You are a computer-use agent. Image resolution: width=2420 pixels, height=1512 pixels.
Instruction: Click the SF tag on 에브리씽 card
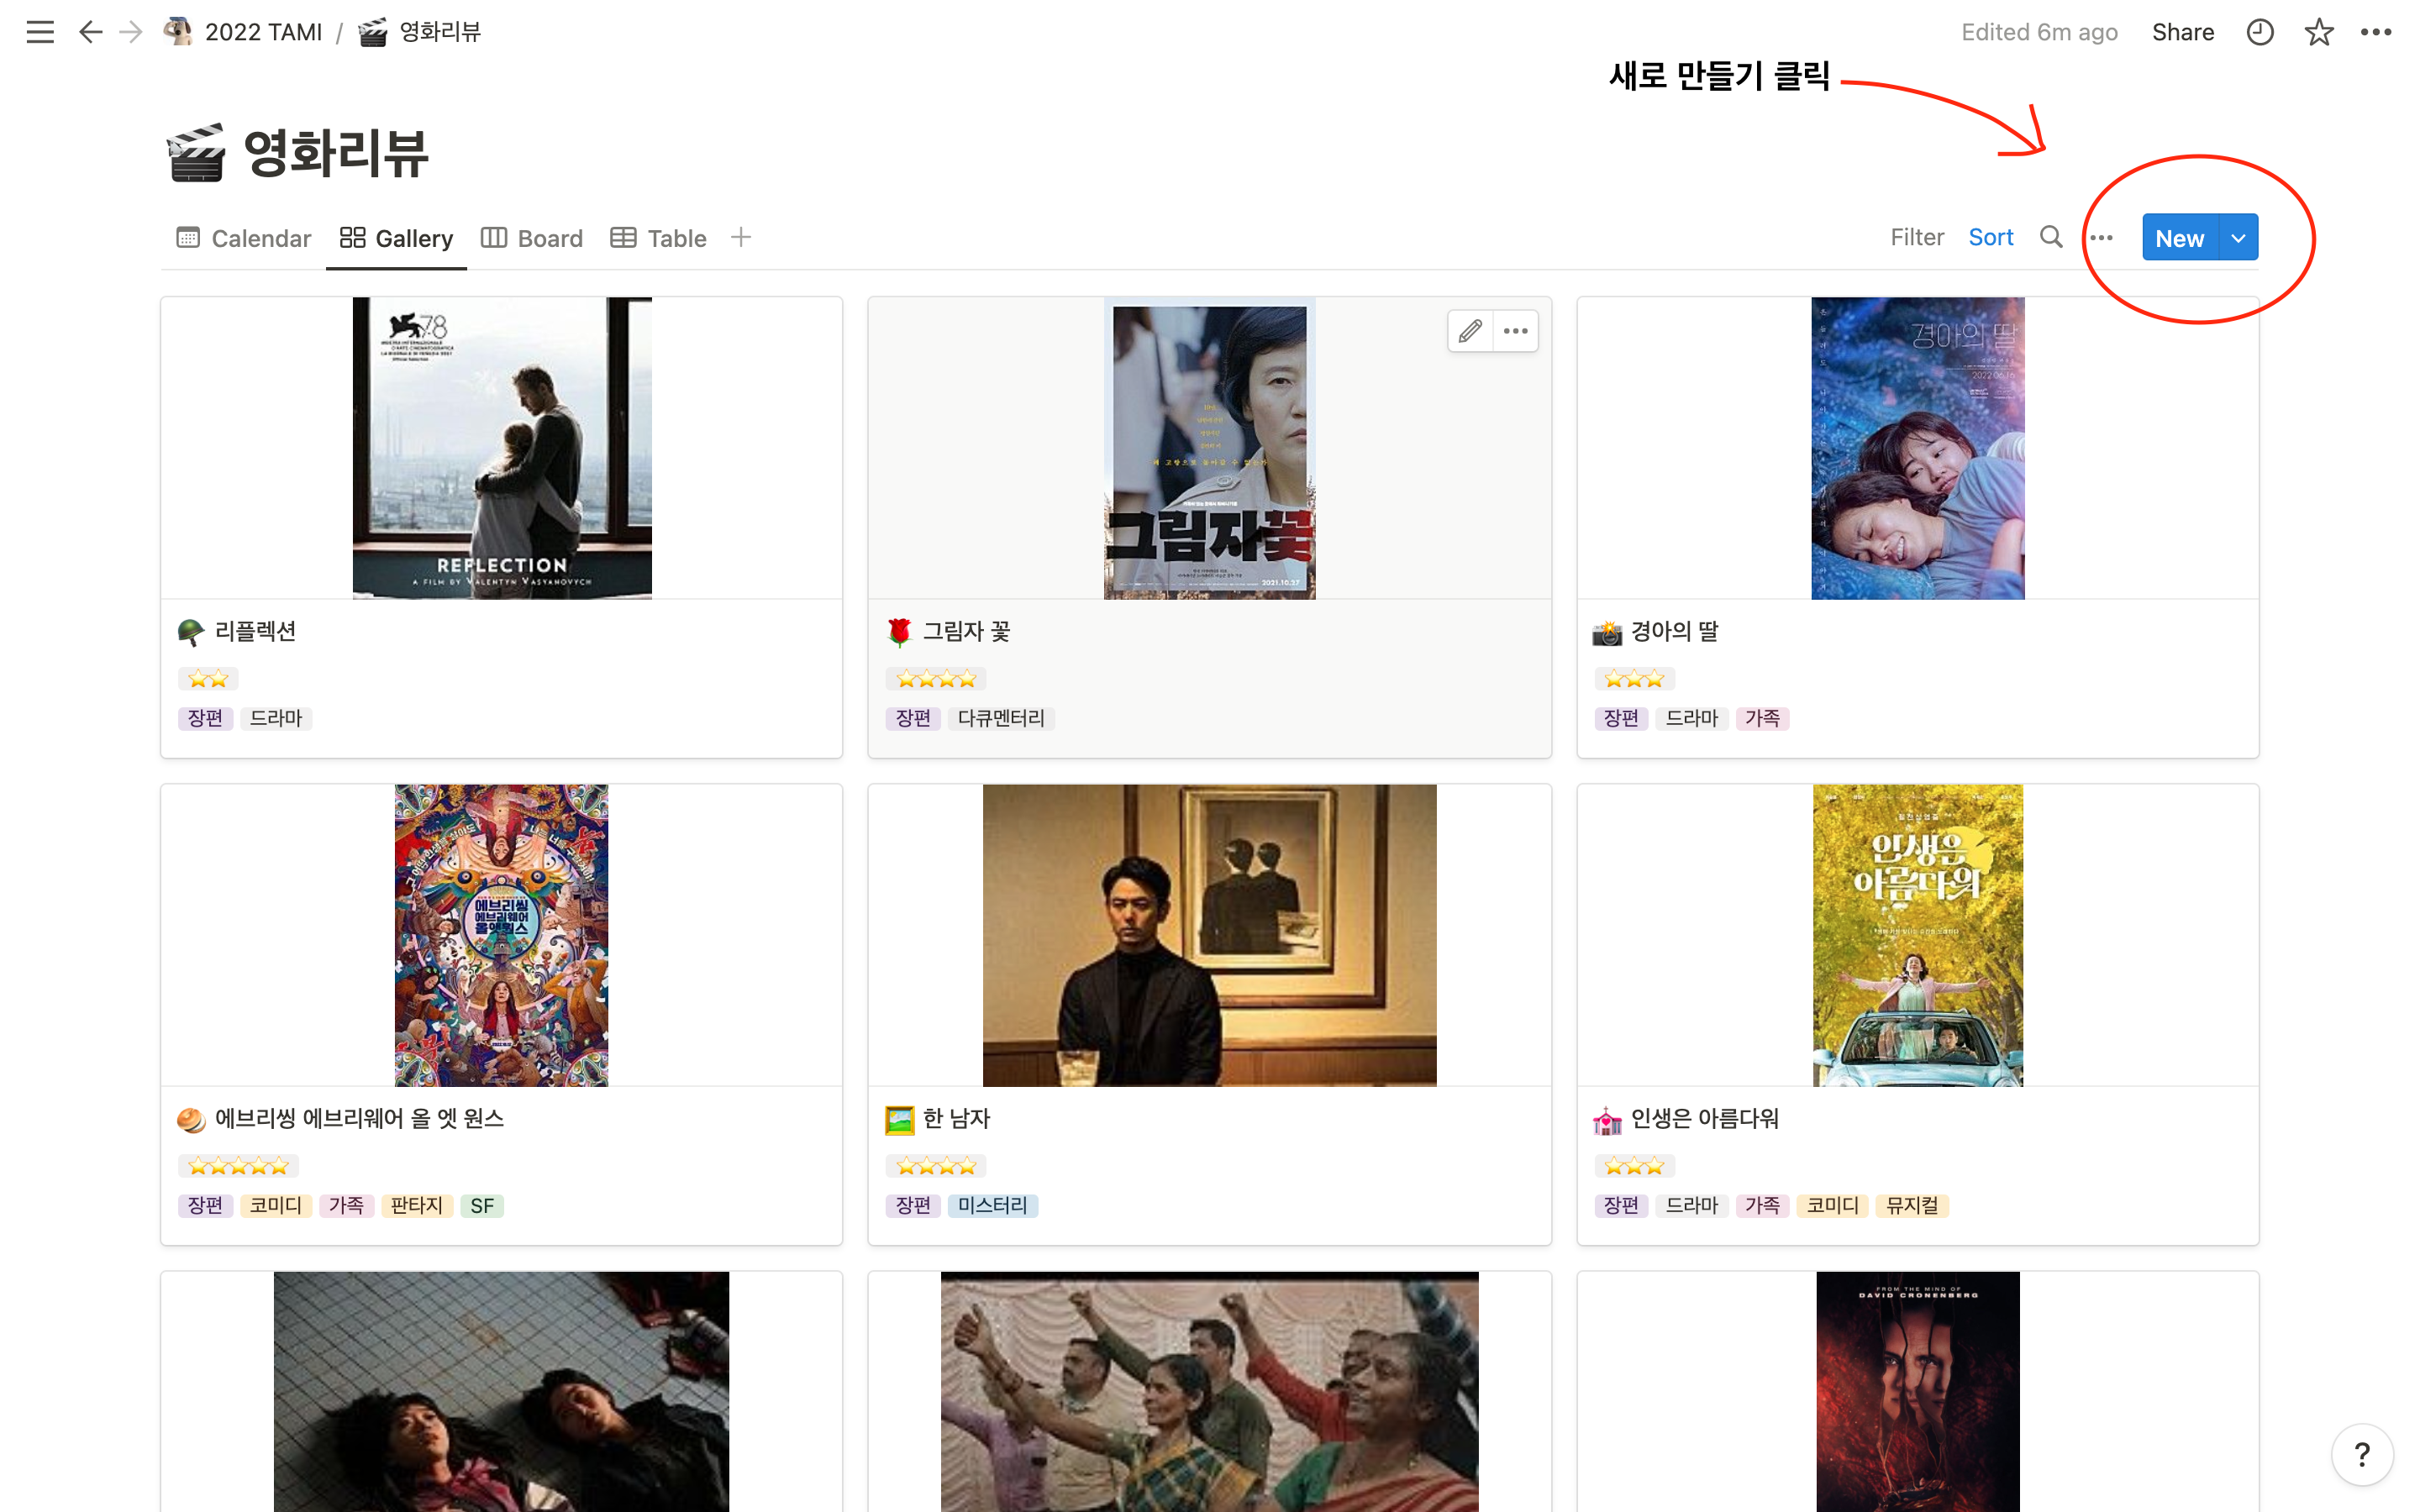pos(482,1205)
